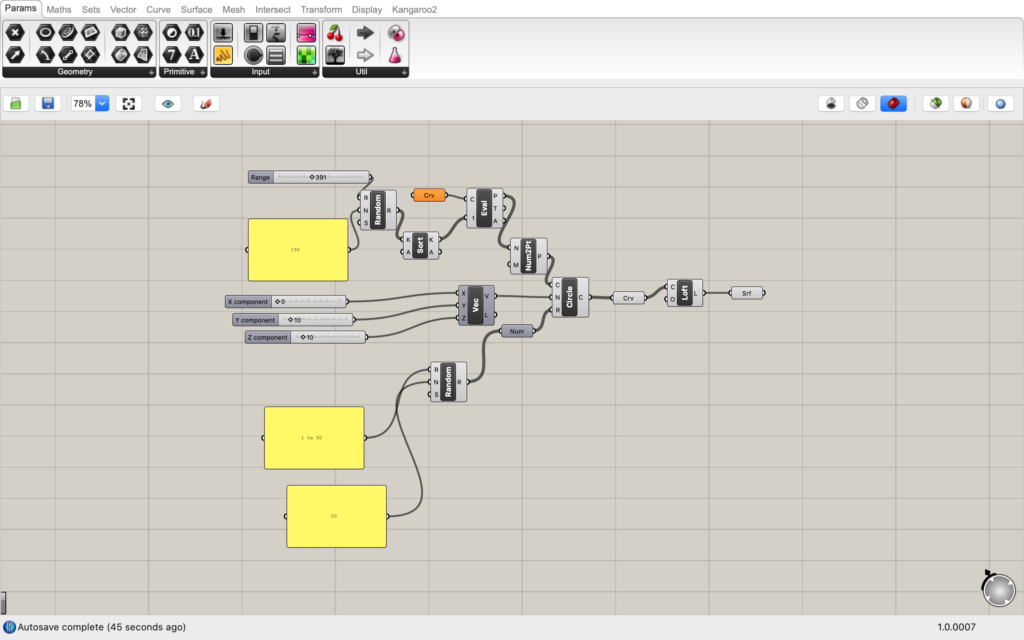Screen dimensions: 1024x640
Task: Select the Srf output parameter
Action: (746, 293)
